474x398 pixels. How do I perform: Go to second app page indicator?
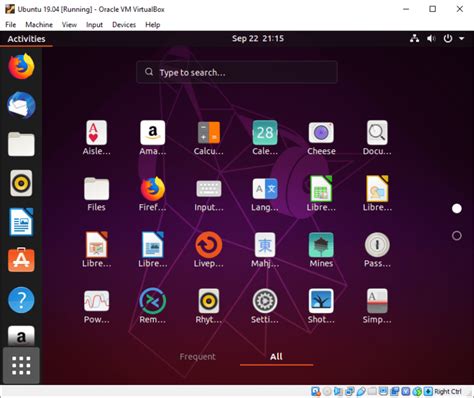tap(457, 236)
